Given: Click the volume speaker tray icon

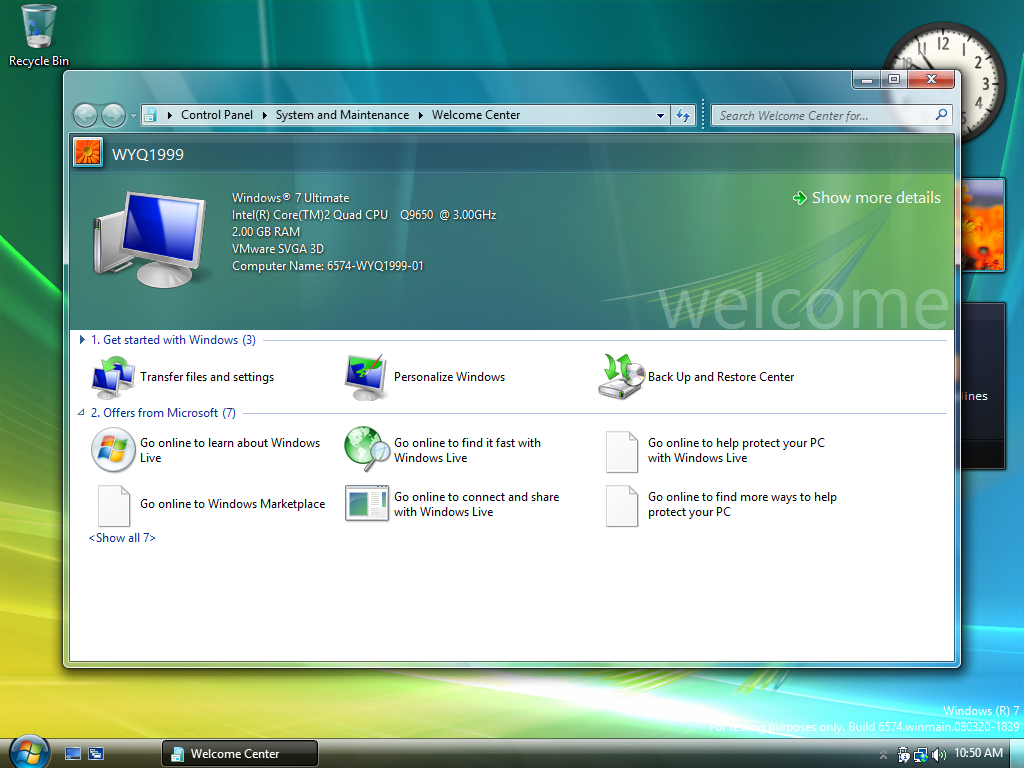Looking at the screenshot, I should [937, 754].
